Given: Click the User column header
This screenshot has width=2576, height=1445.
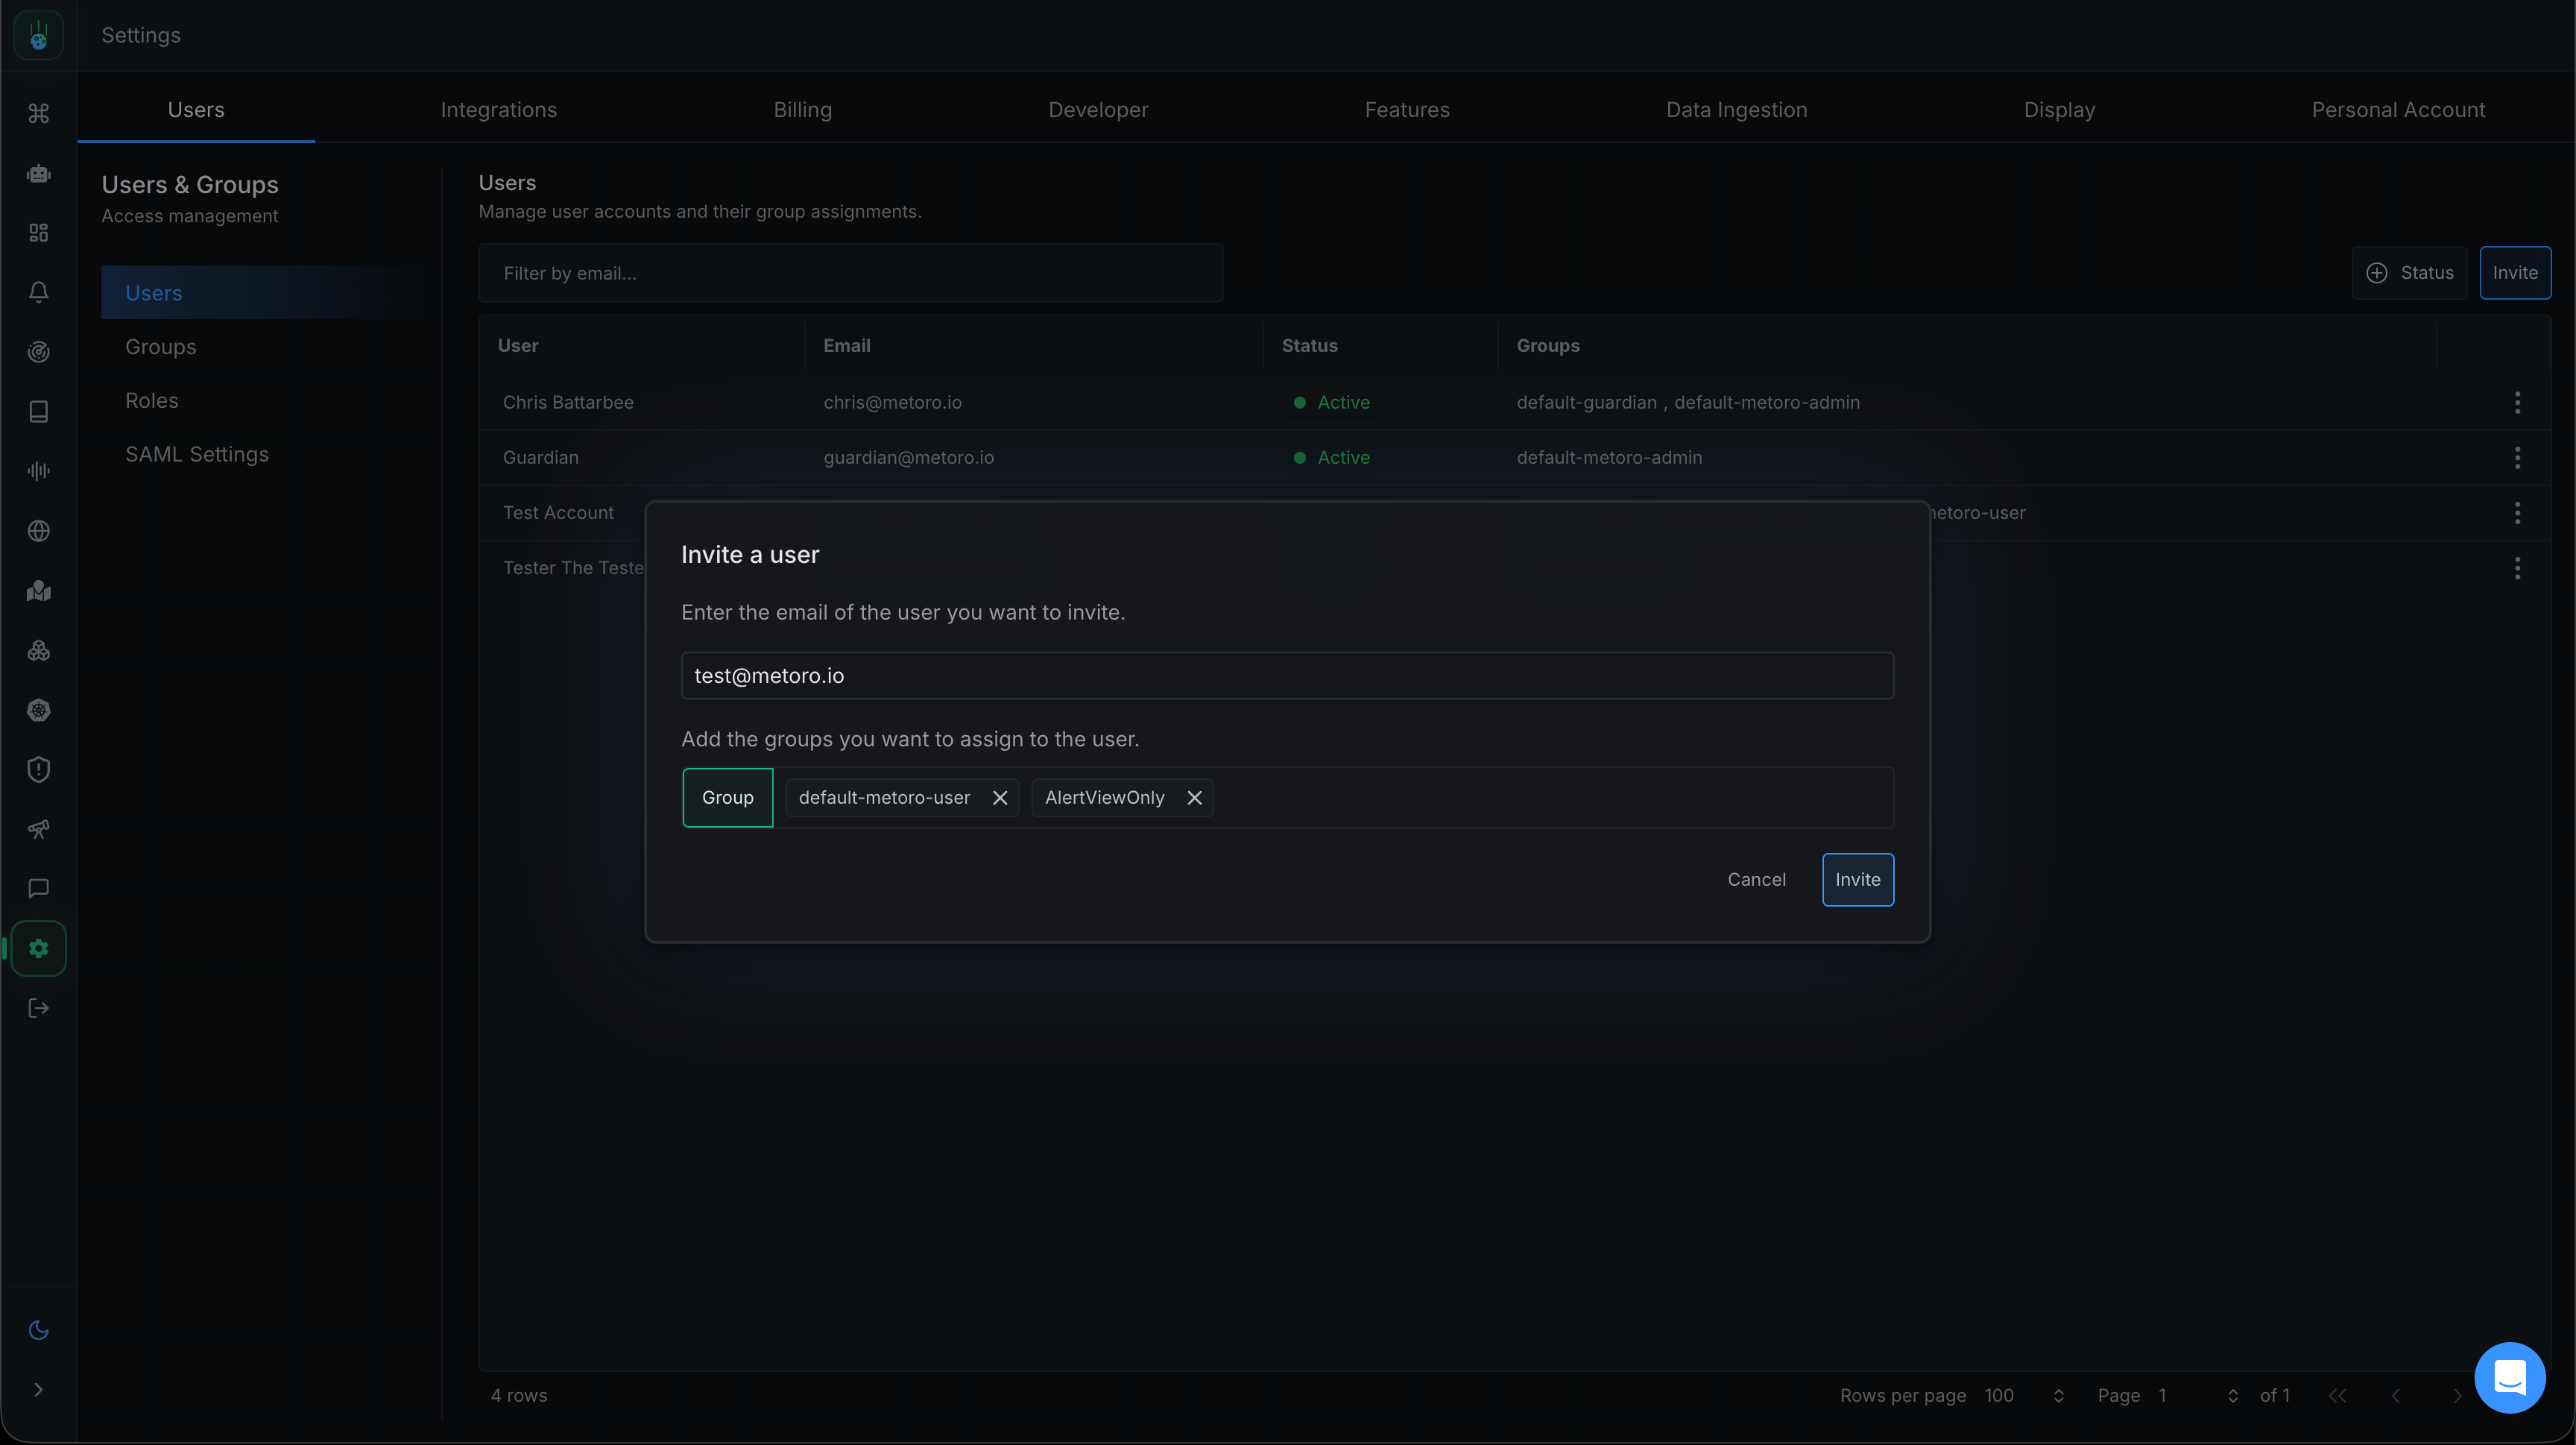Looking at the screenshot, I should [x=518, y=345].
